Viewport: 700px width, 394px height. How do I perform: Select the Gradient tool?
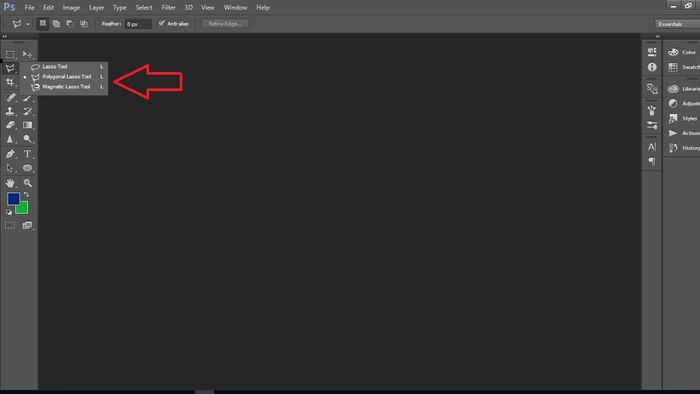tap(27, 125)
